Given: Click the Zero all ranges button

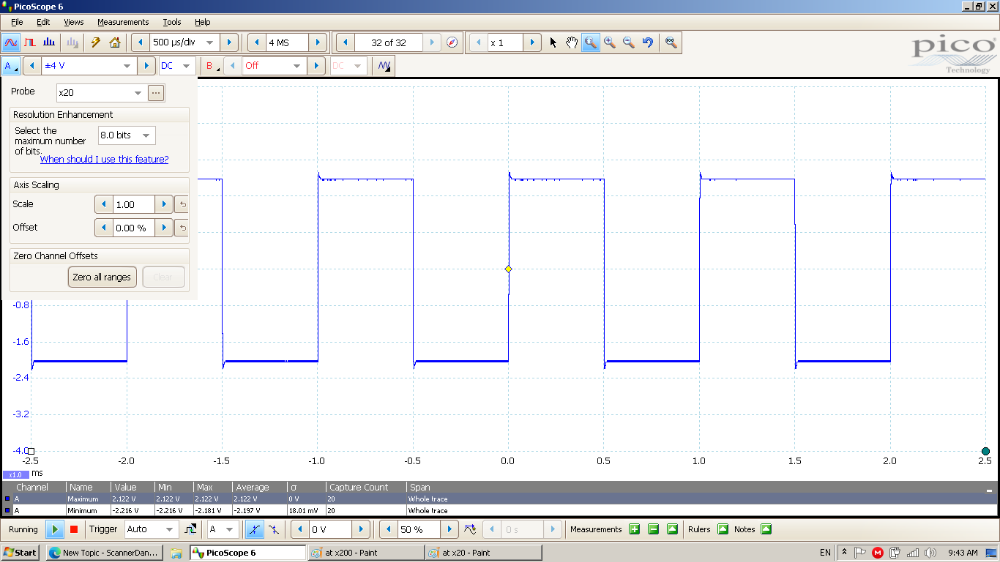Looking at the screenshot, I should [102, 277].
